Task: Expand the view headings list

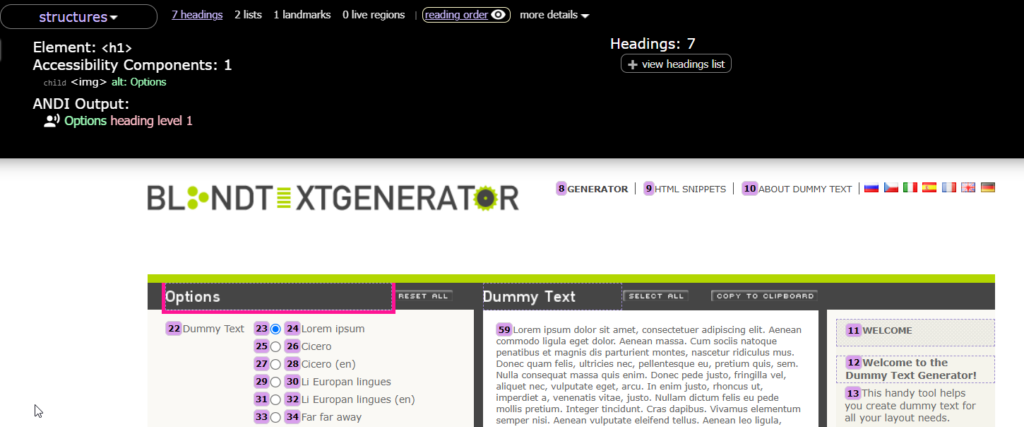Action: click(x=676, y=64)
